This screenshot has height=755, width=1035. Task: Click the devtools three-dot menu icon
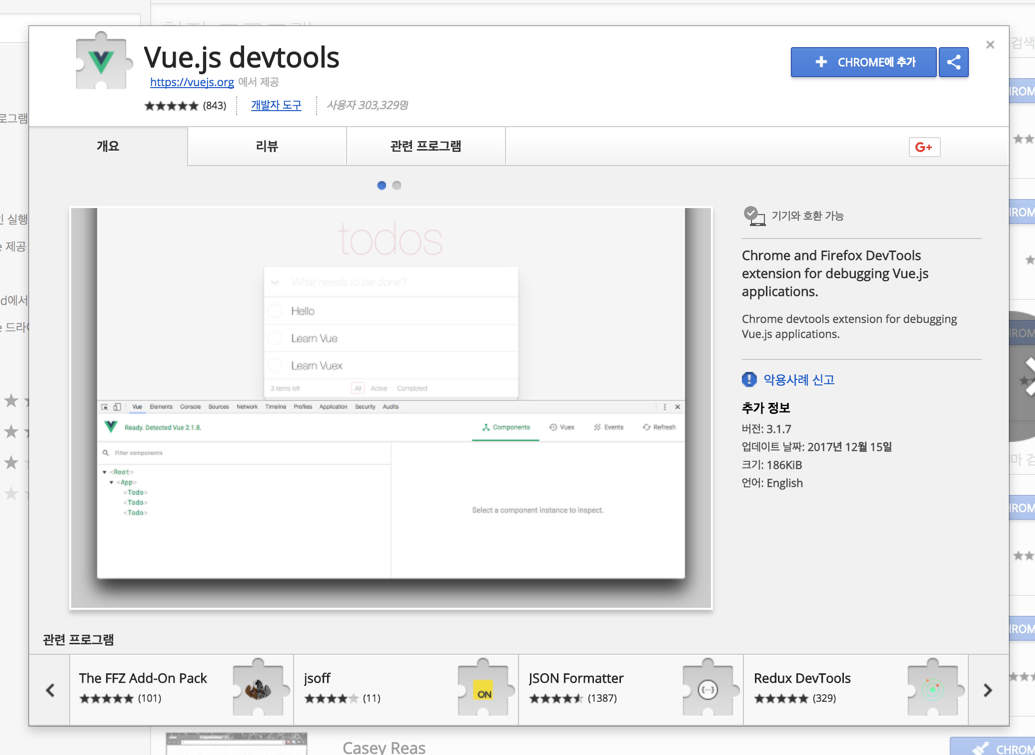coord(665,407)
